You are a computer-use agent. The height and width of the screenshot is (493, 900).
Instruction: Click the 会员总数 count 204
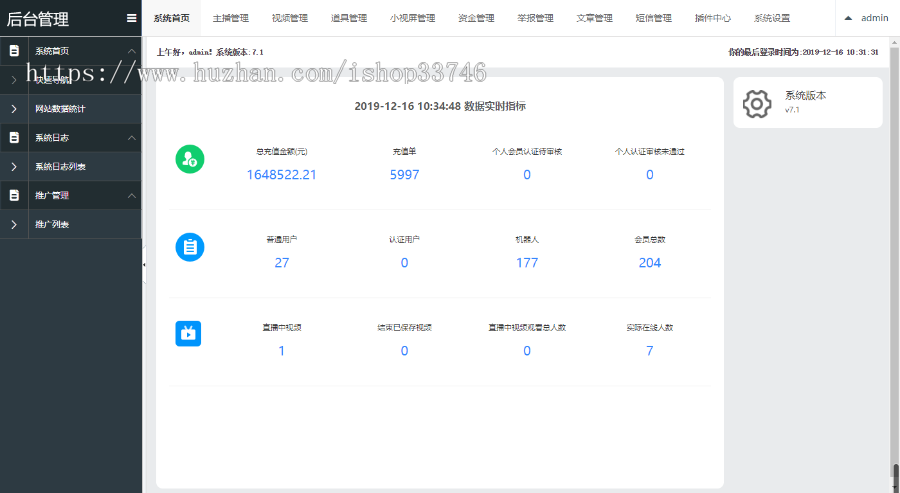click(x=650, y=263)
